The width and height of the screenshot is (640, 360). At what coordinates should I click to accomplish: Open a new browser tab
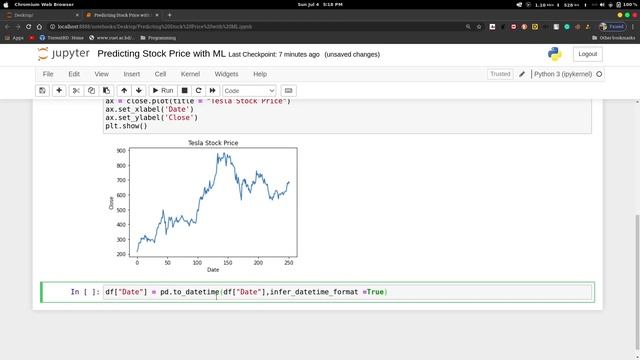[169, 15]
